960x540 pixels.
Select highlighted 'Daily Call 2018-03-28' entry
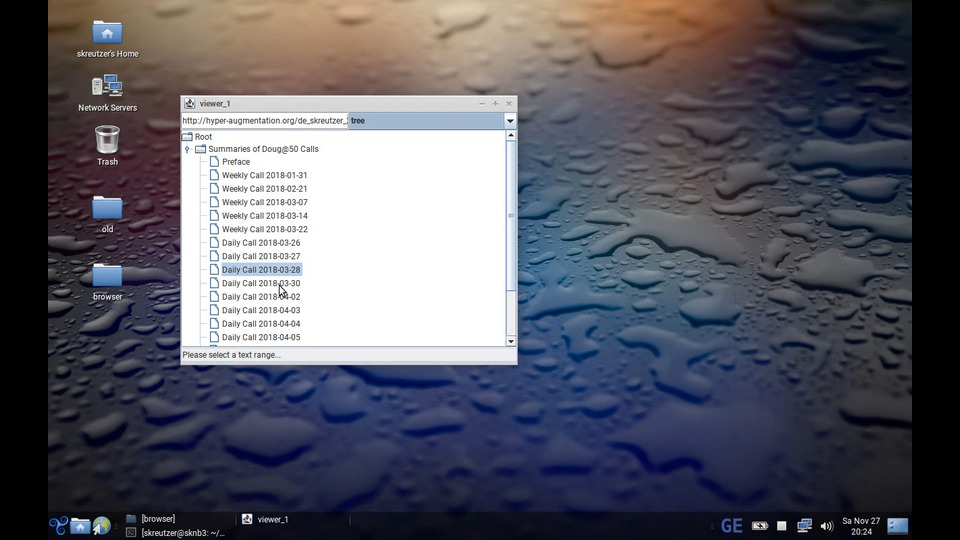pyautogui.click(x=261, y=269)
